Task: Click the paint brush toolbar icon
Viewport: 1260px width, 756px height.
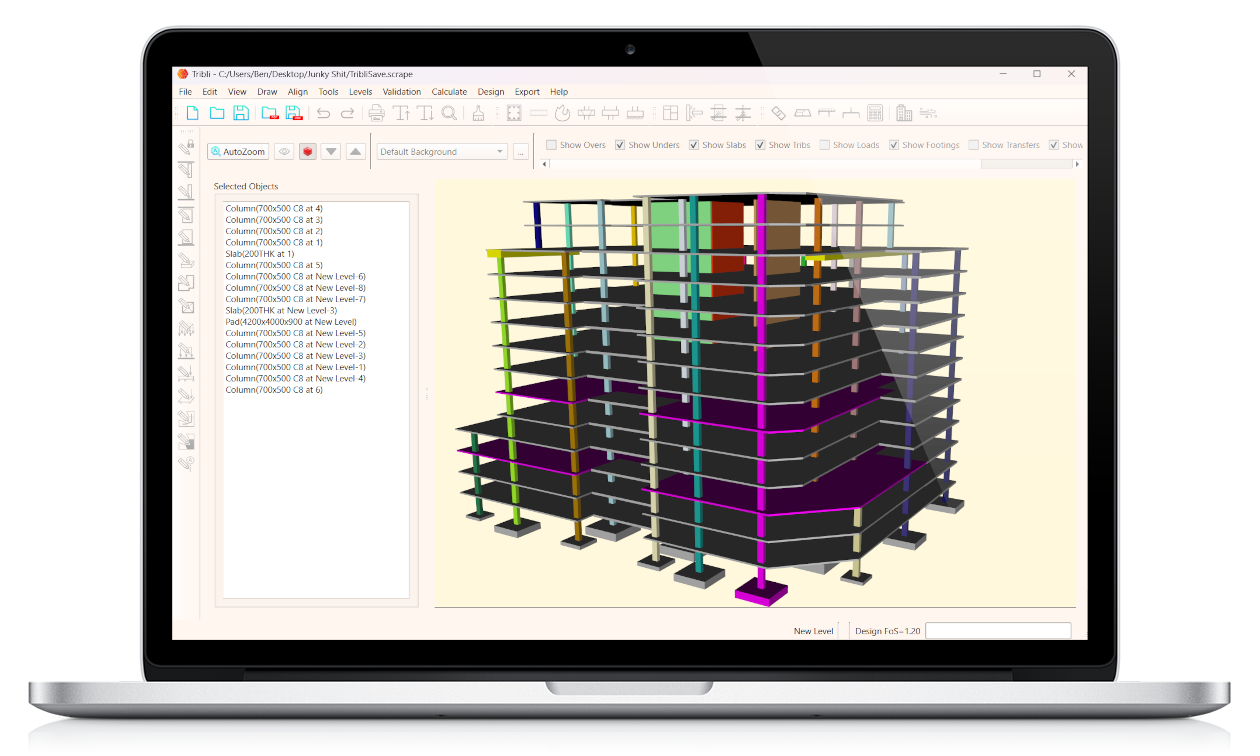Action: [x=479, y=113]
